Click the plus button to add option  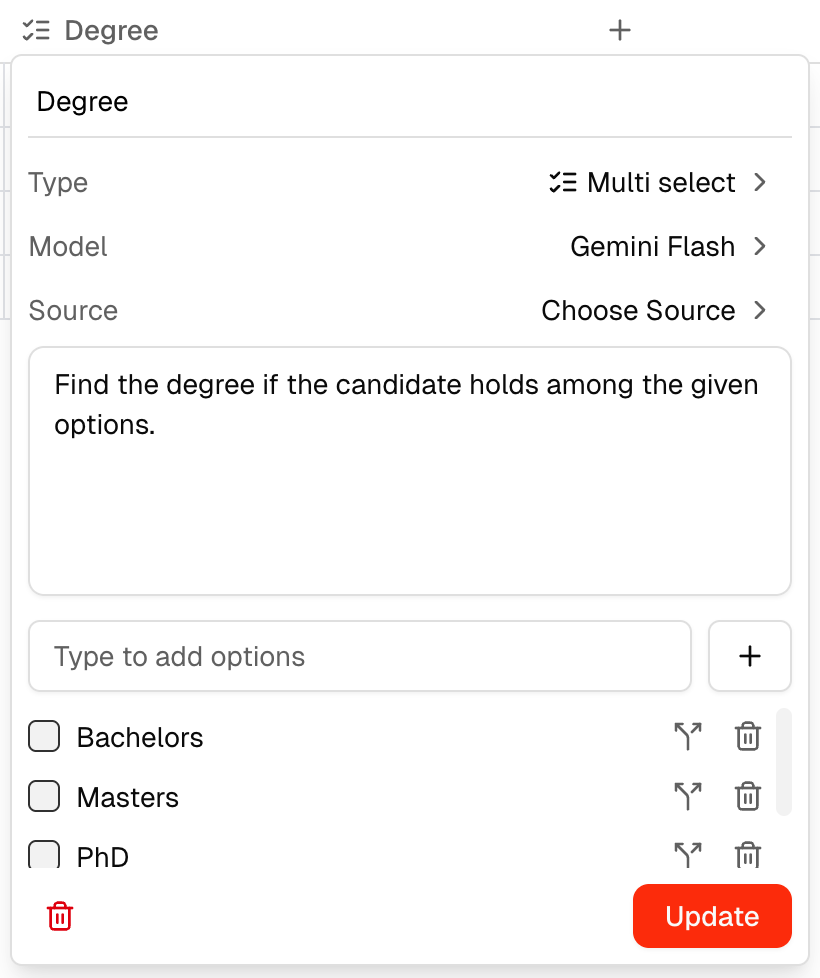749,656
